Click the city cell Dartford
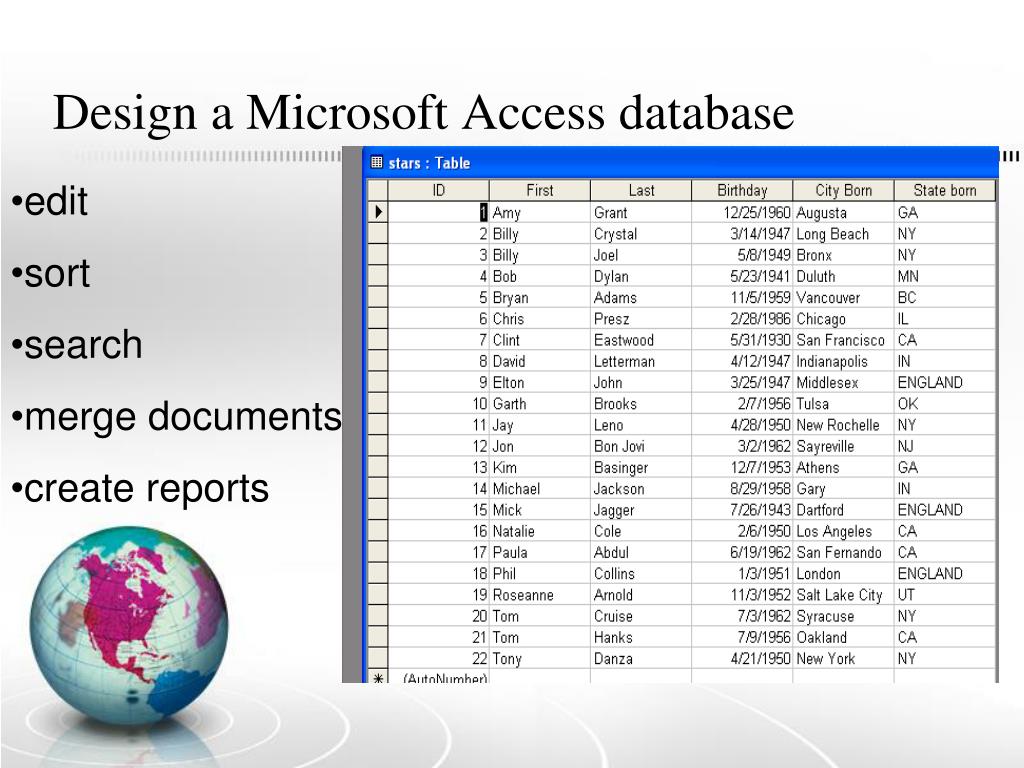Image resolution: width=1024 pixels, height=768 pixels. tap(844, 509)
